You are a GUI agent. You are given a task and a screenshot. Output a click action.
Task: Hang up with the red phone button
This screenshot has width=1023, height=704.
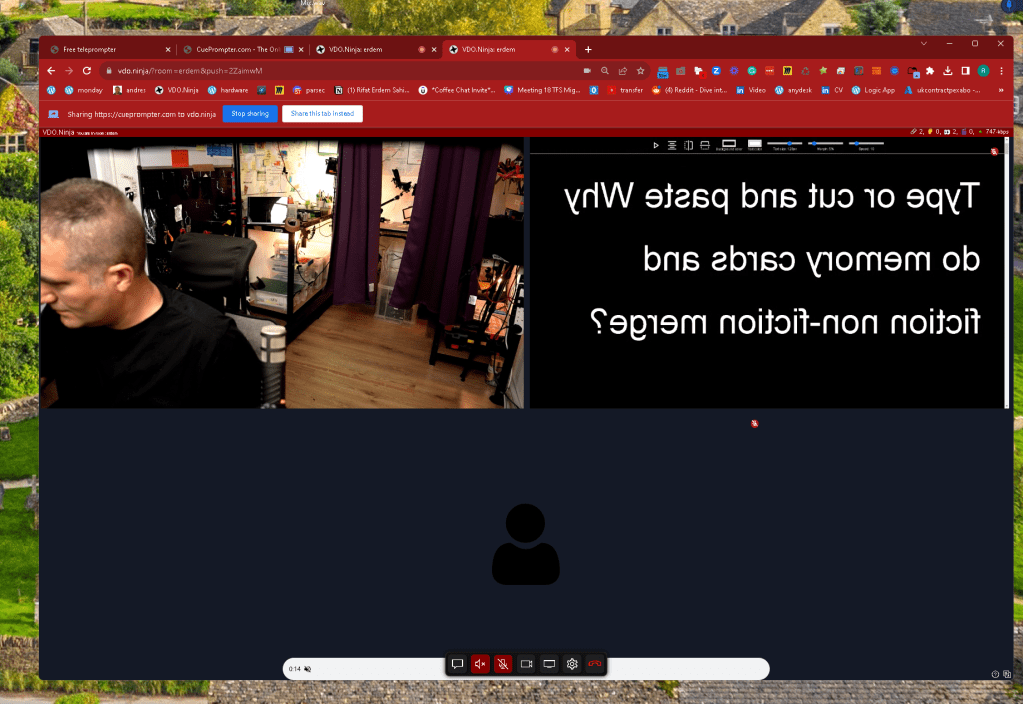click(x=594, y=664)
